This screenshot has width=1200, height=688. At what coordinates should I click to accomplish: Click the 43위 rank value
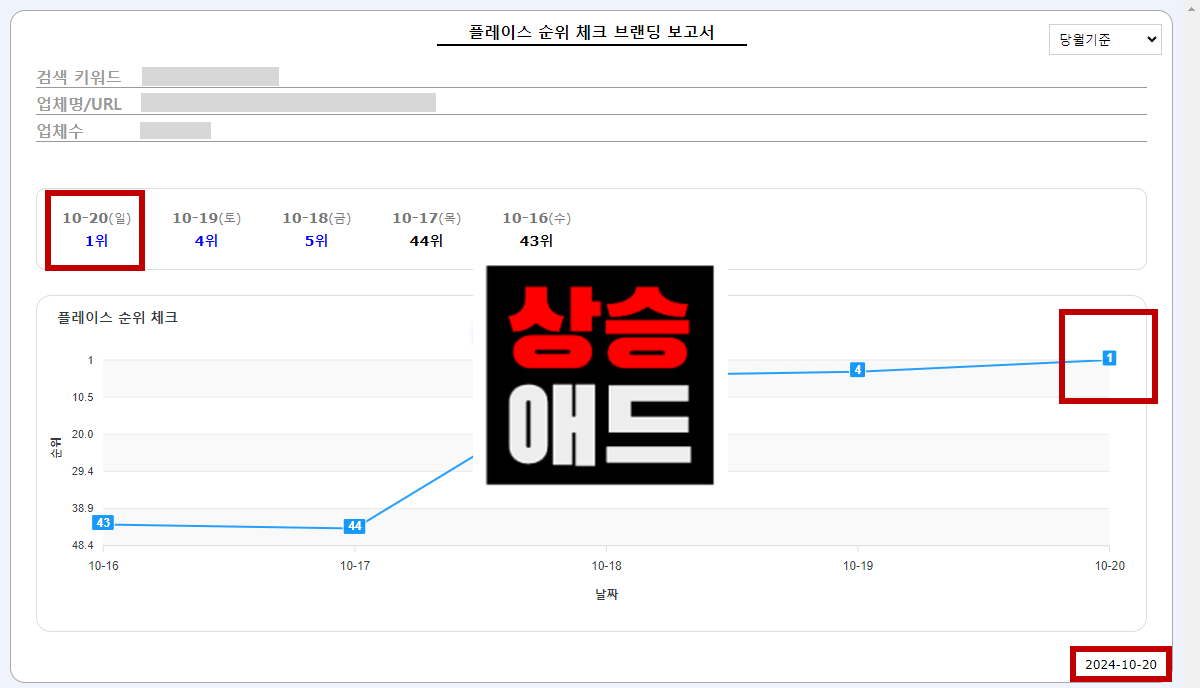tap(536, 241)
